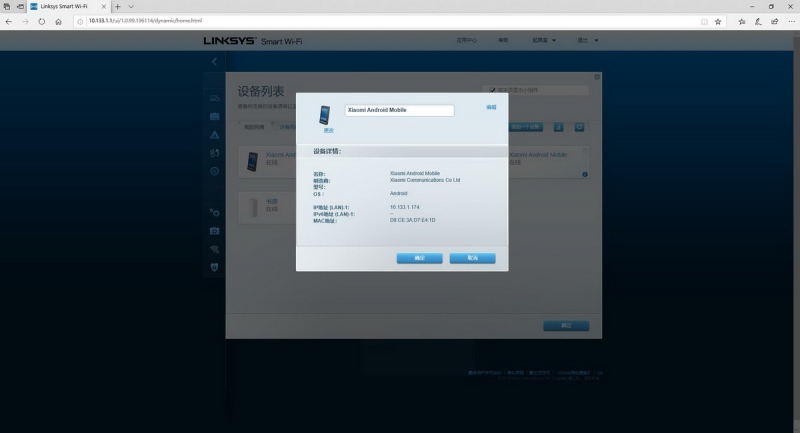Open the tab preview dropdown chevron
Image resolution: width=800 pixels, height=433 pixels.
coord(131,7)
